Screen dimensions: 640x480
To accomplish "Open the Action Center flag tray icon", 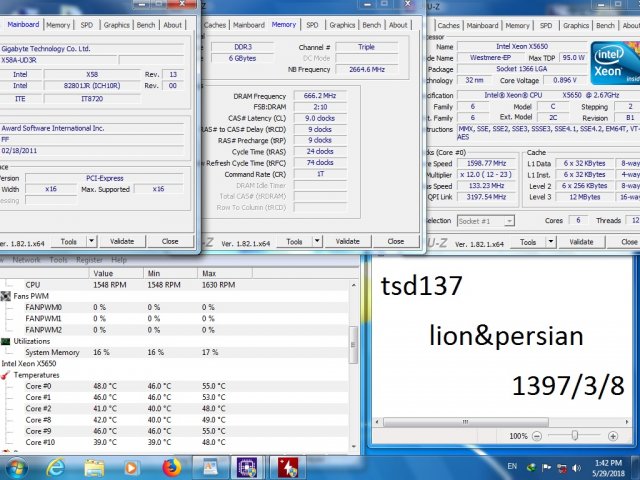I will coord(547,467).
